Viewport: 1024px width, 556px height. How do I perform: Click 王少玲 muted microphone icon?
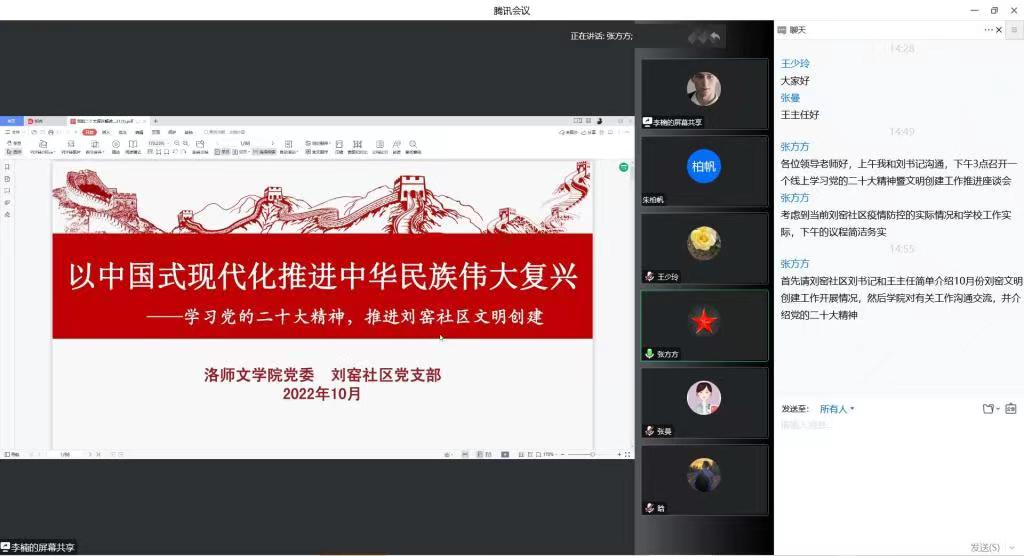[x=649, y=276]
